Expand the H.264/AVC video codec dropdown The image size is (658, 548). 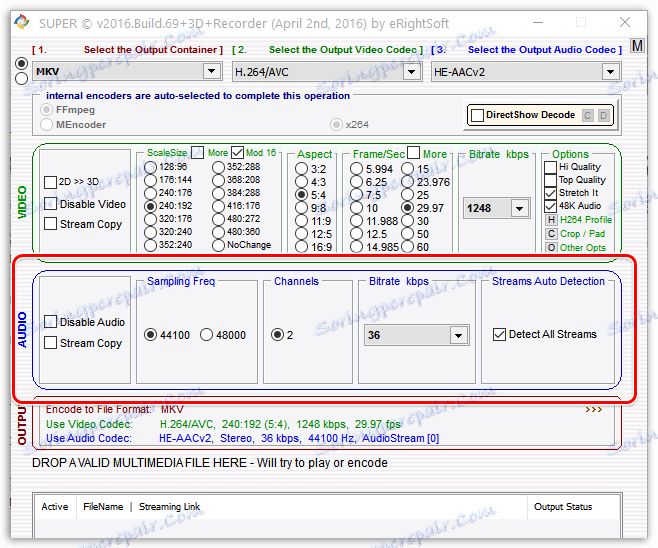point(409,71)
